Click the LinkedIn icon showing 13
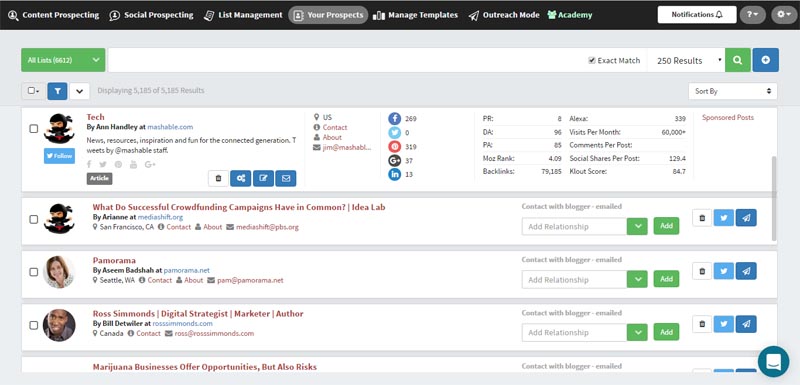This screenshot has width=800, height=385. point(394,174)
